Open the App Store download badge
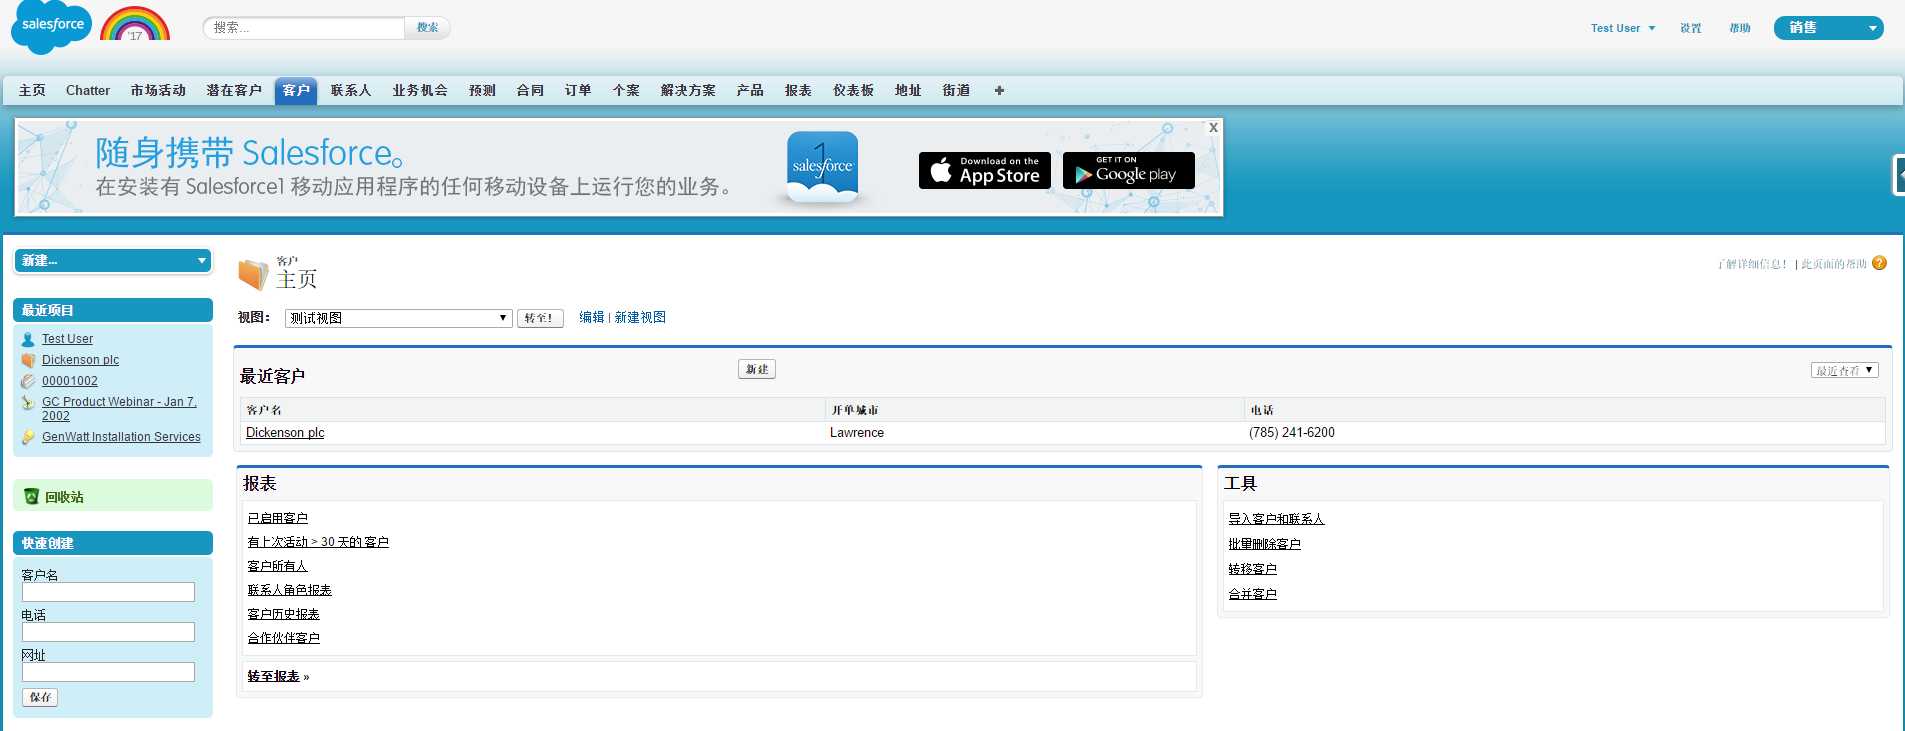Image resolution: width=1905 pixels, height=731 pixels. point(984,170)
